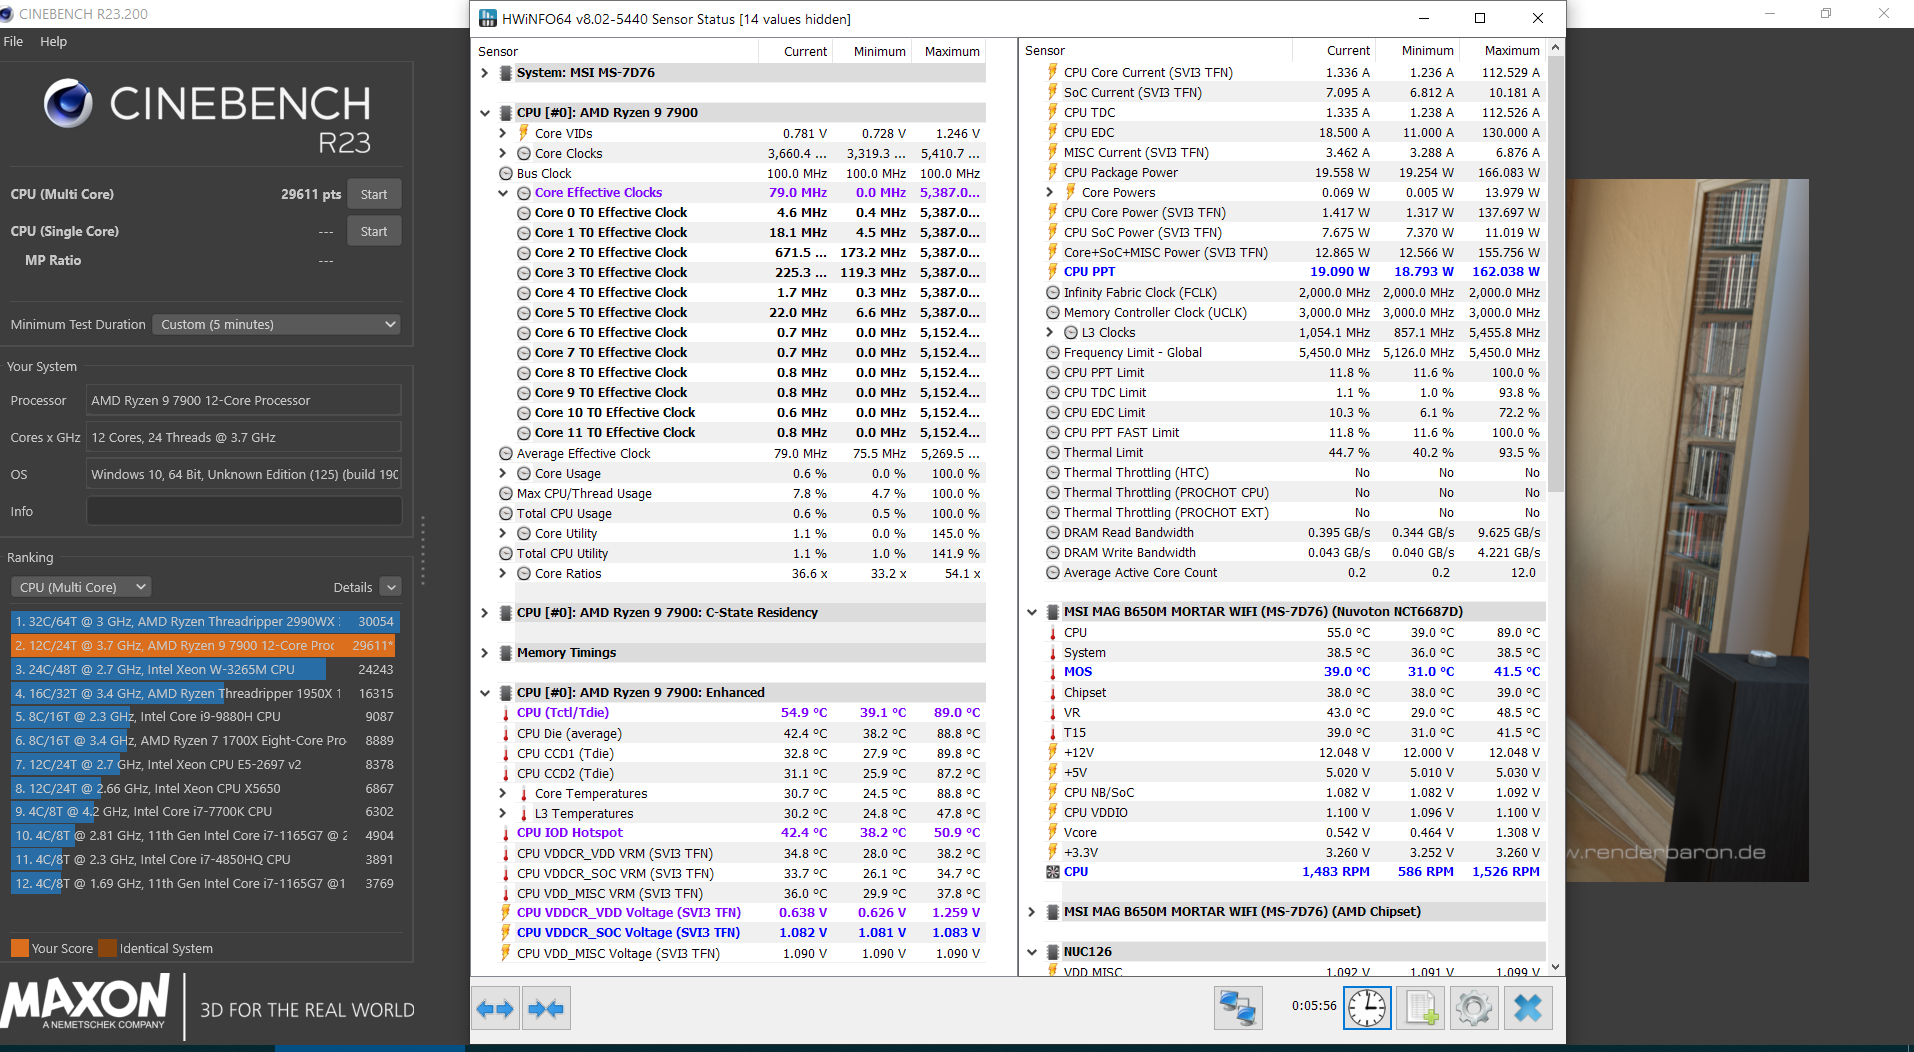Open the Minimum Test Duration dropdown in Cinebench
This screenshot has height=1052, width=1914.
click(x=277, y=324)
